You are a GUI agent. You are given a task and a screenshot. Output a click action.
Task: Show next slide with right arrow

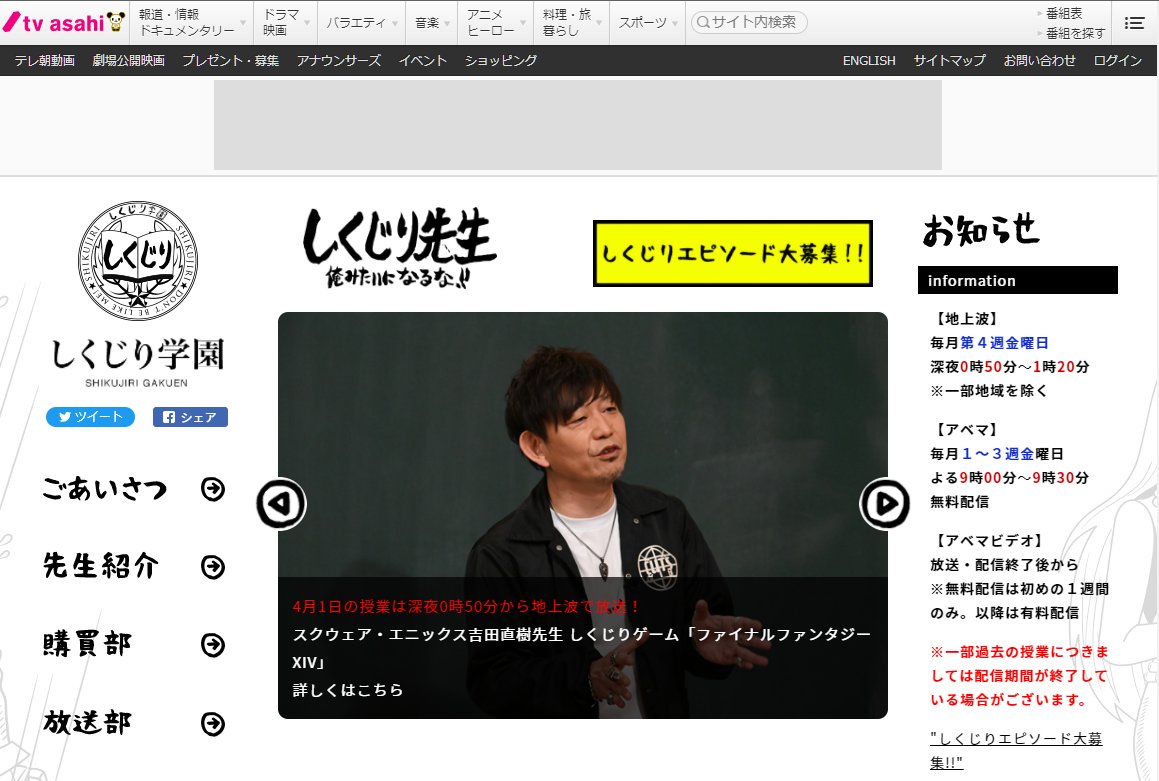tap(885, 504)
